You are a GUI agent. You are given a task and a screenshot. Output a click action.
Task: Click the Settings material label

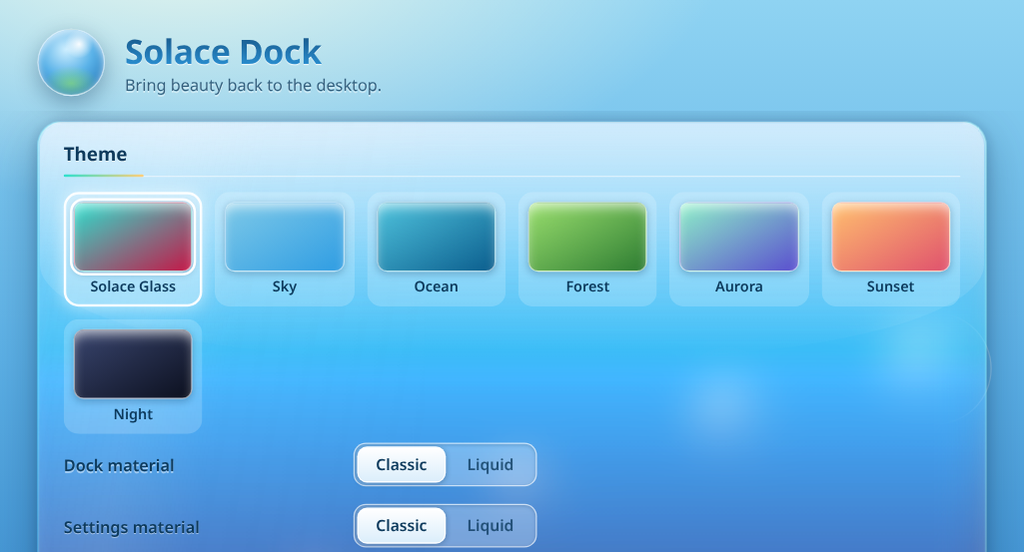click(131, 527)
